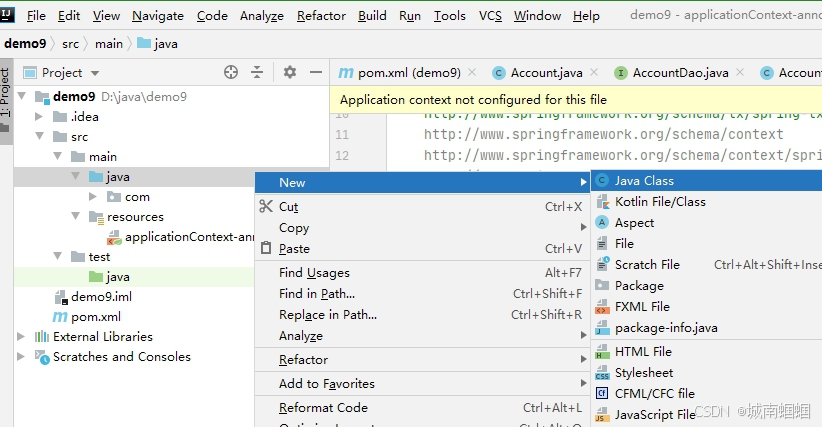
Task: Click the Stylesheet CSS icon
Action: click(602, 373)
